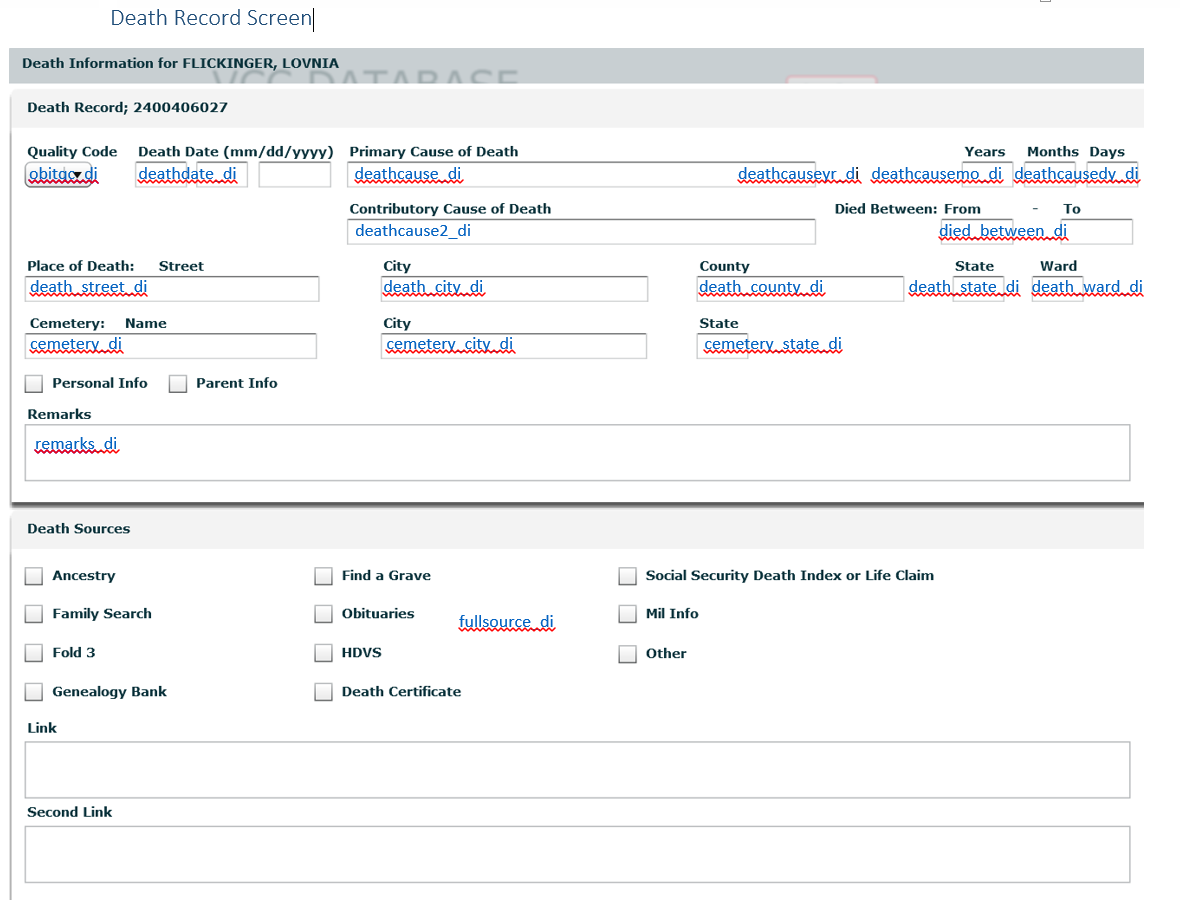Check the Parent Info checkbox
Screen dimensions: 1180x900
click(x=178, y=384)
